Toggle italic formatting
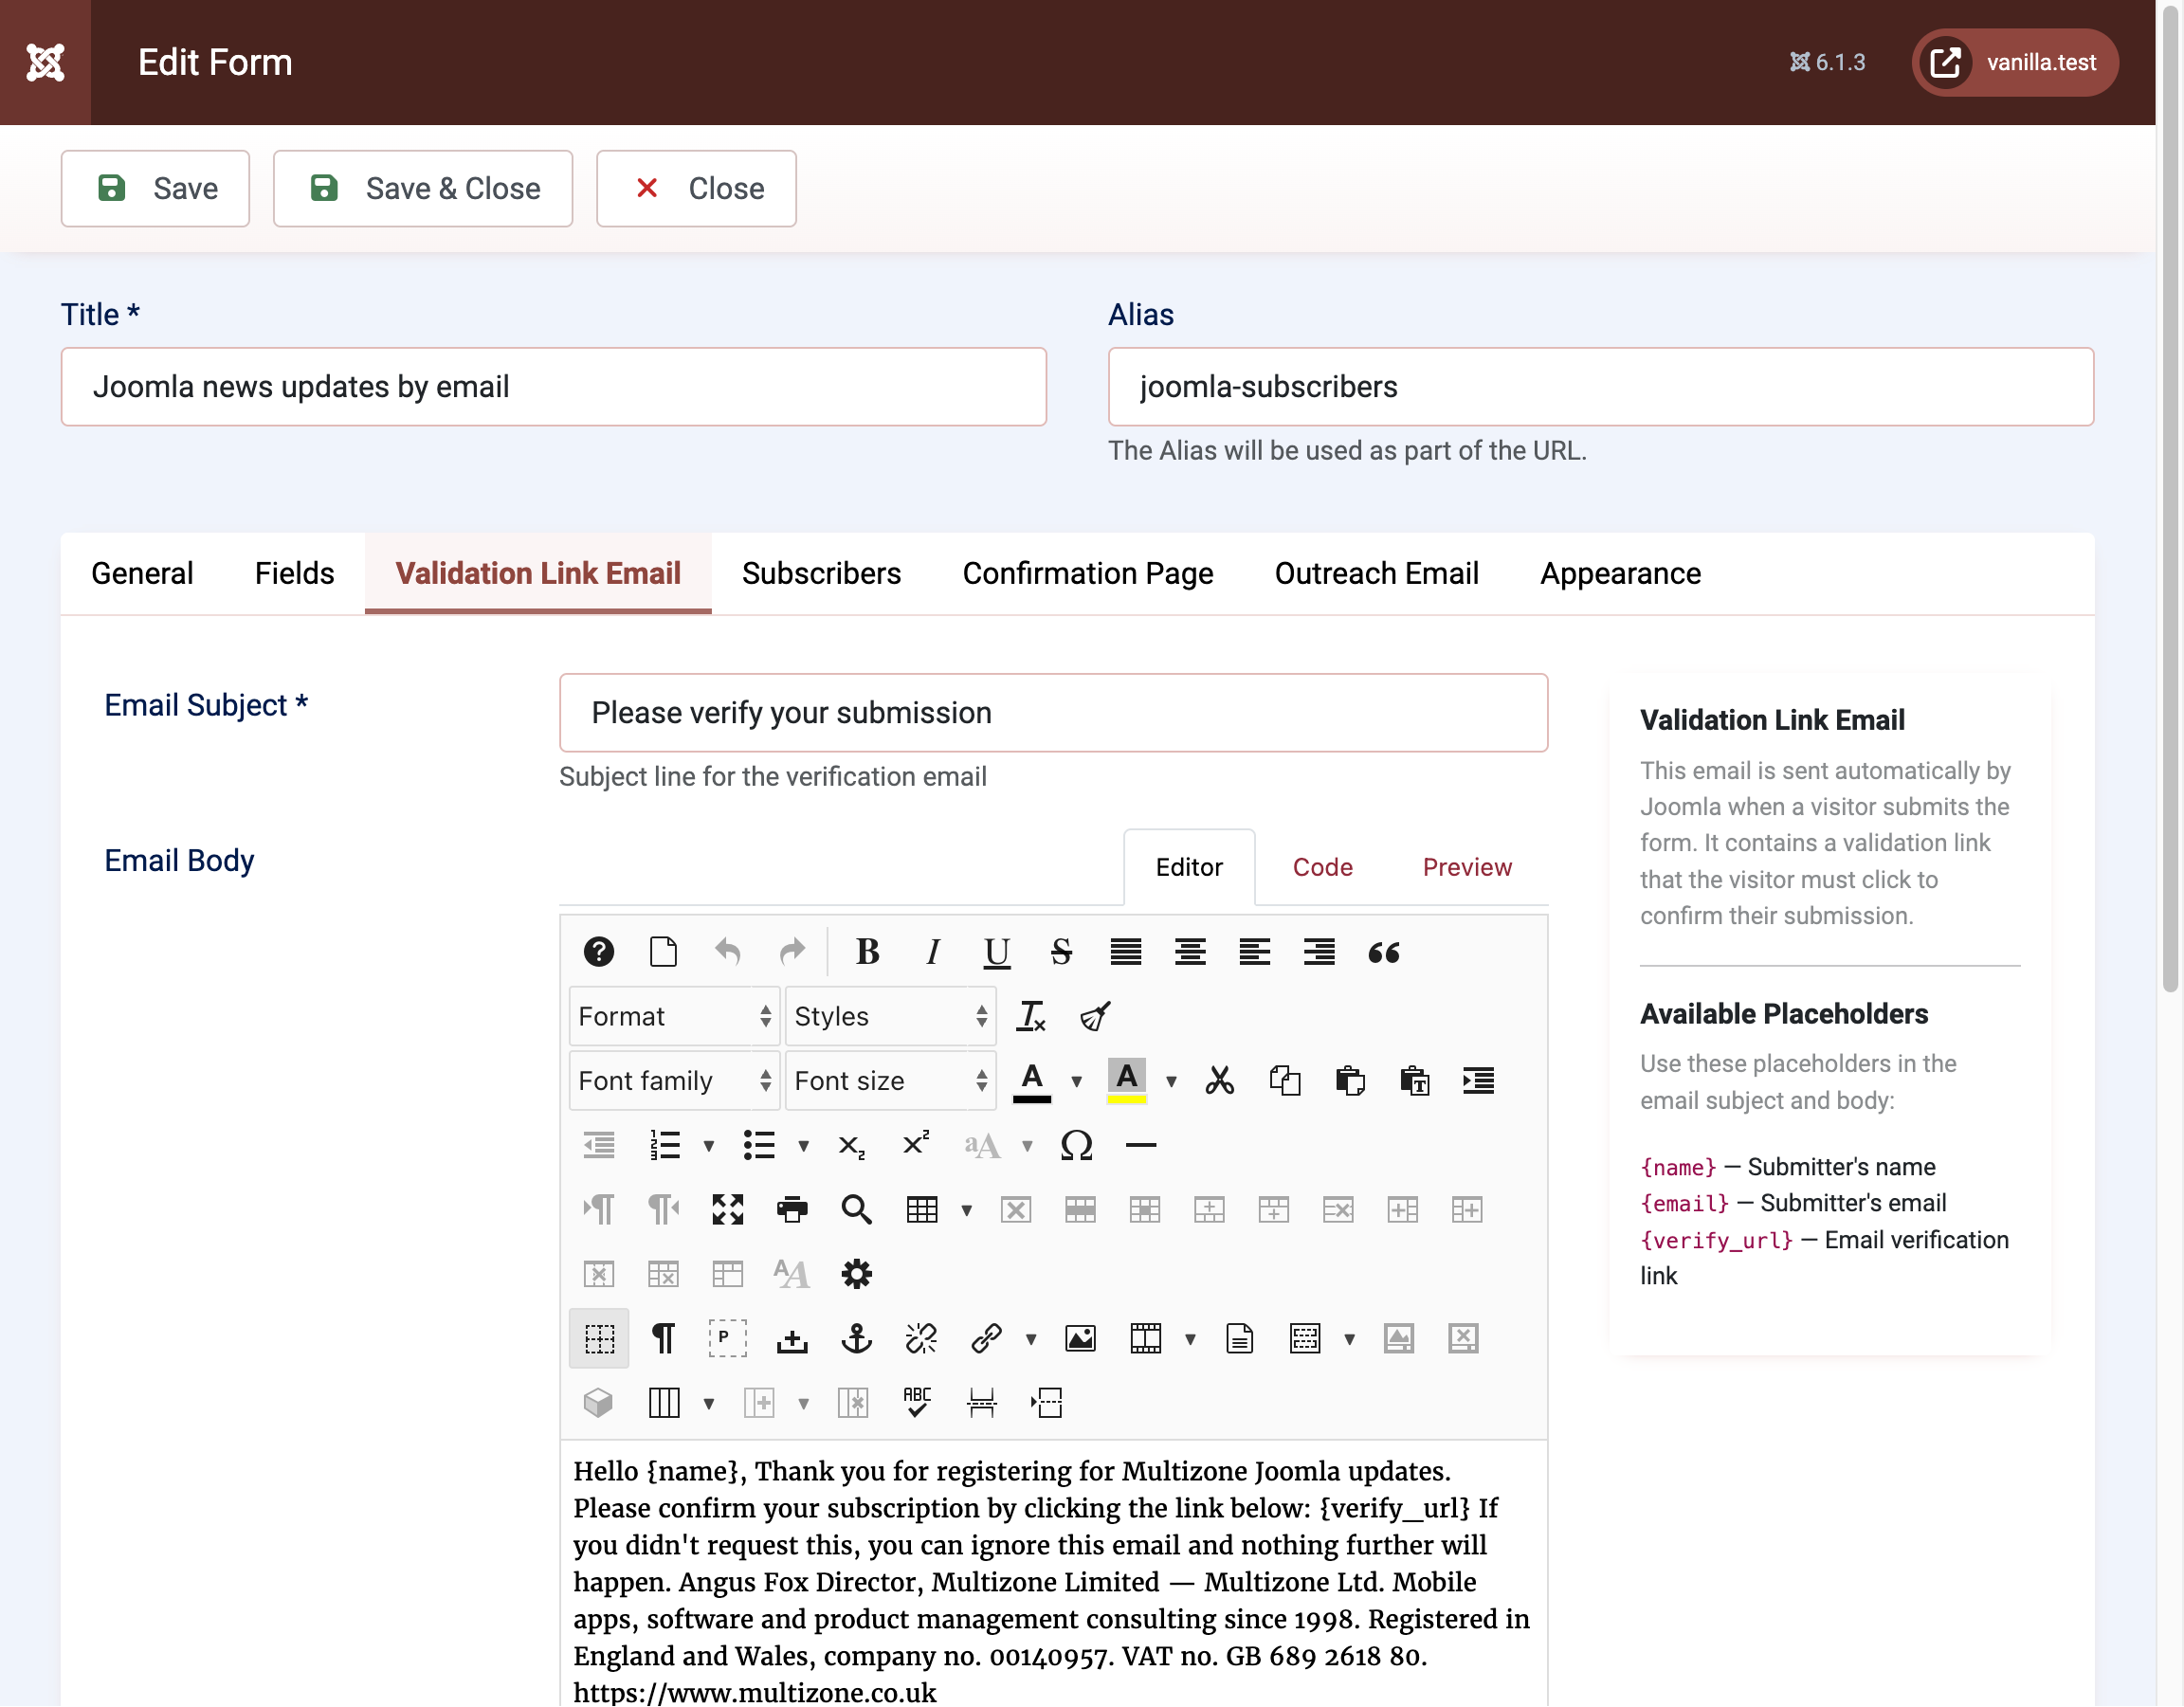The image size is (2184, 1707). 933,951
